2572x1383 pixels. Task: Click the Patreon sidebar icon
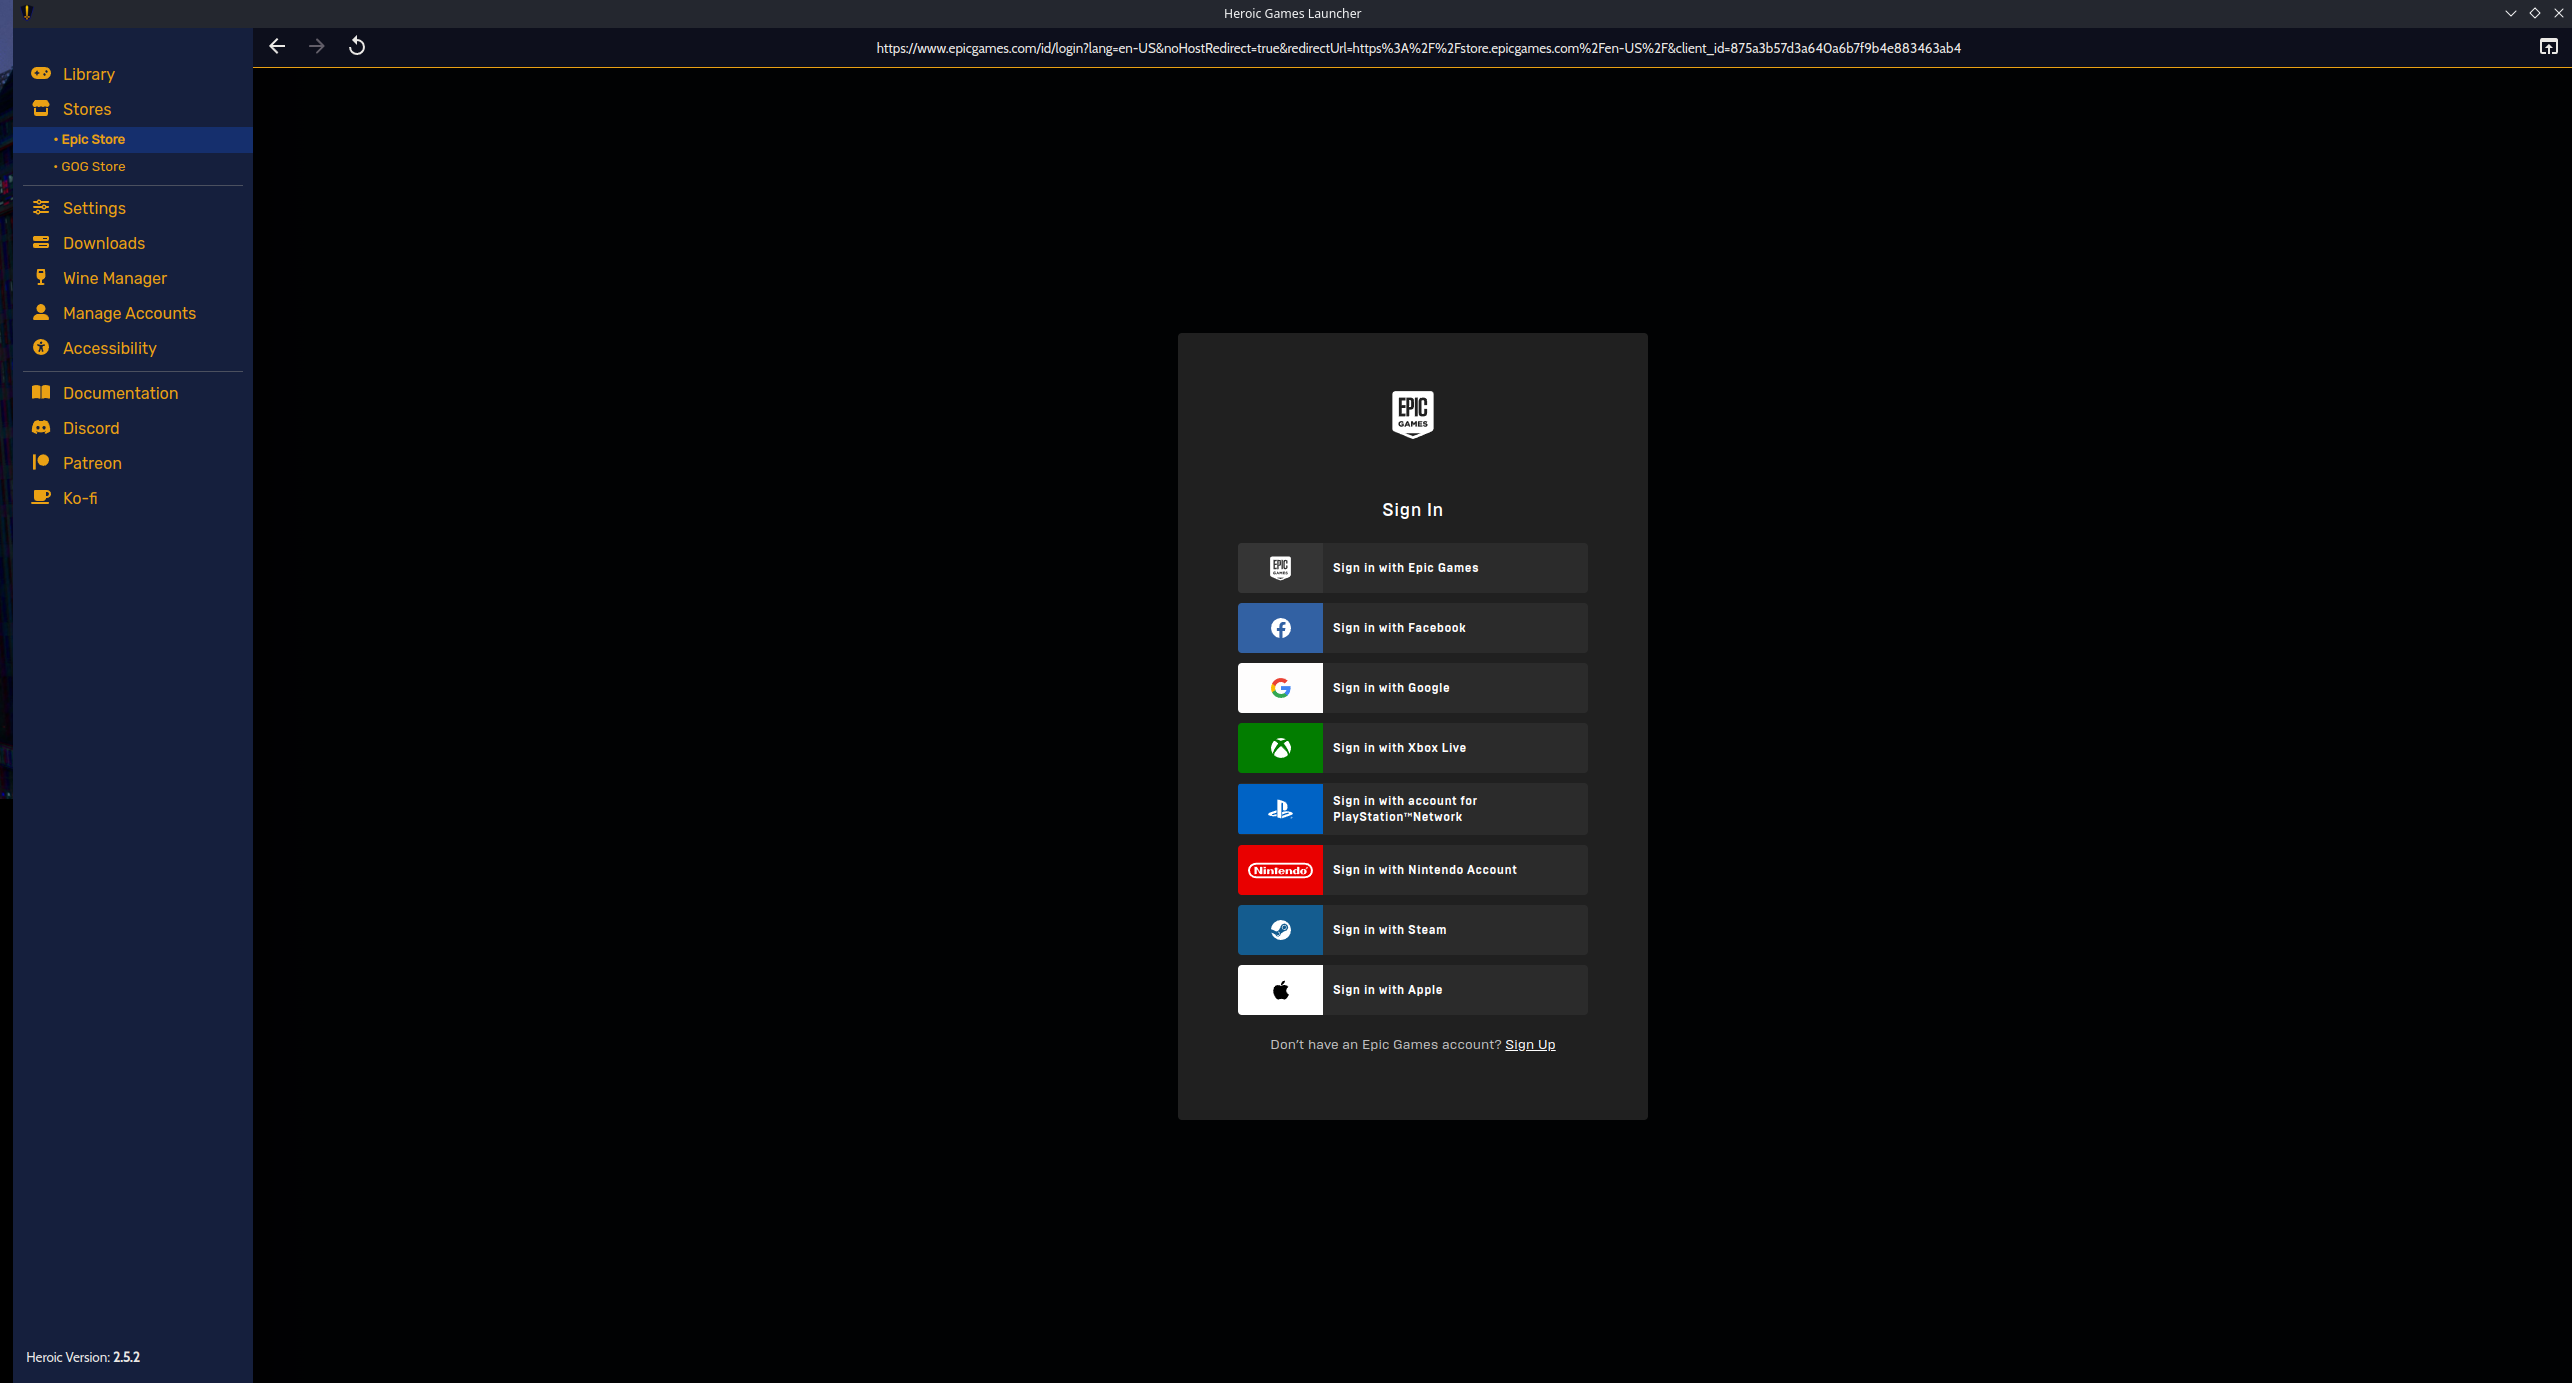(x=41, y=462)
